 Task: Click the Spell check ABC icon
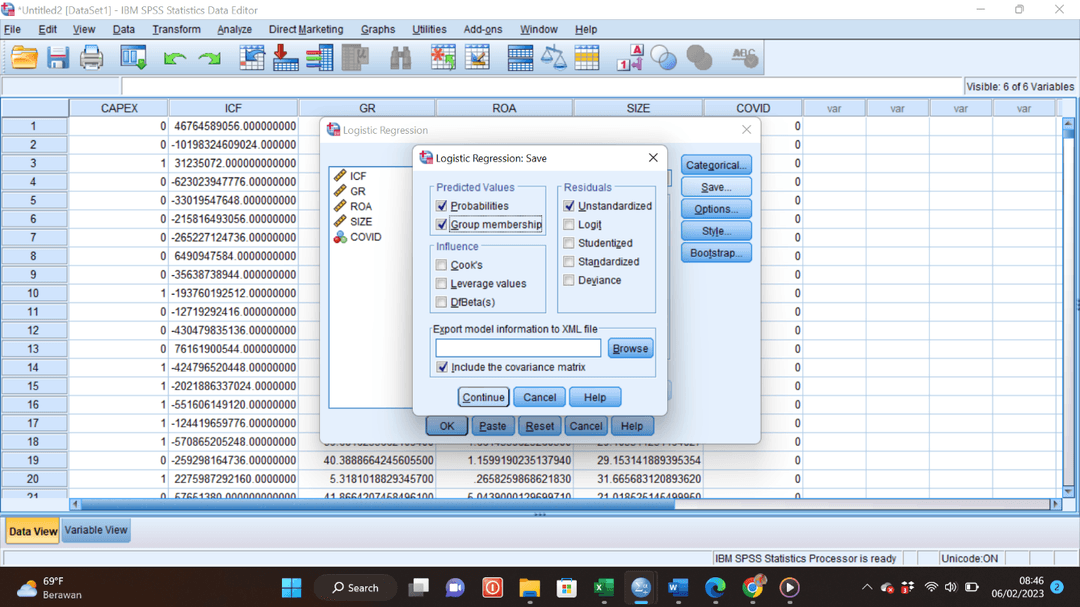click(x=745, y=58)
